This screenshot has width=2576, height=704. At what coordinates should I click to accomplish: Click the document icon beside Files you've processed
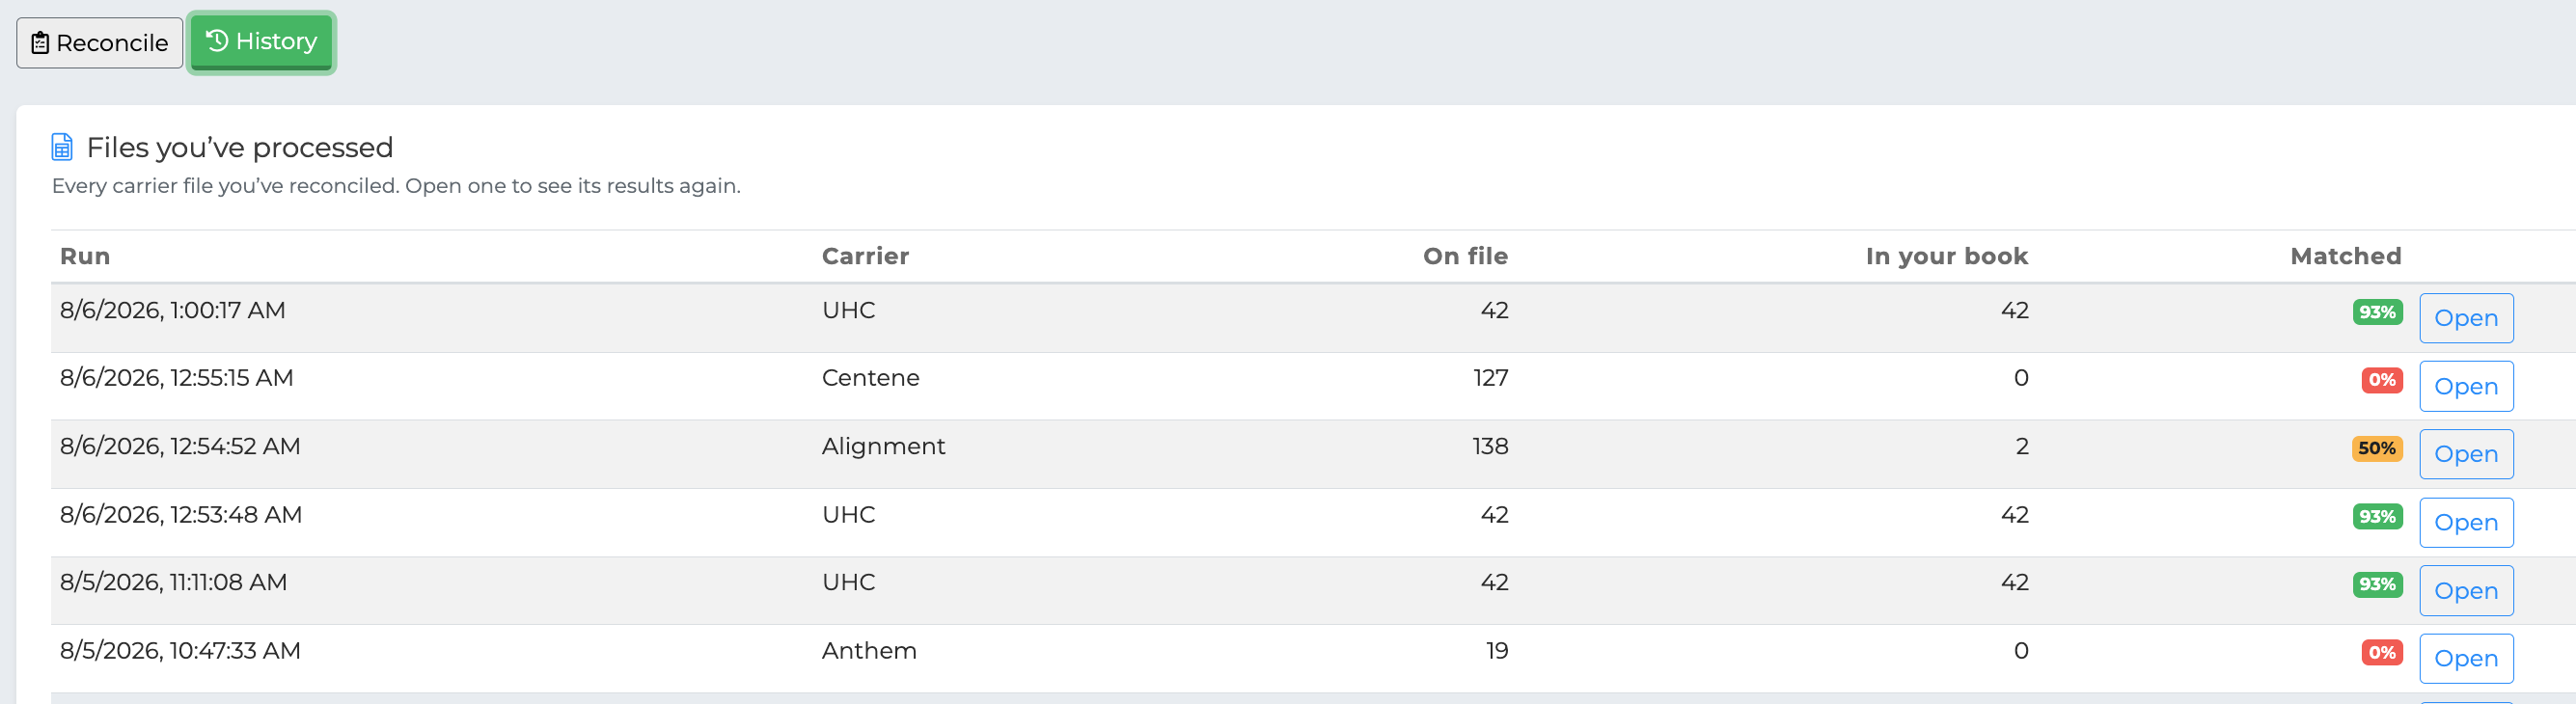coord(62,147)
